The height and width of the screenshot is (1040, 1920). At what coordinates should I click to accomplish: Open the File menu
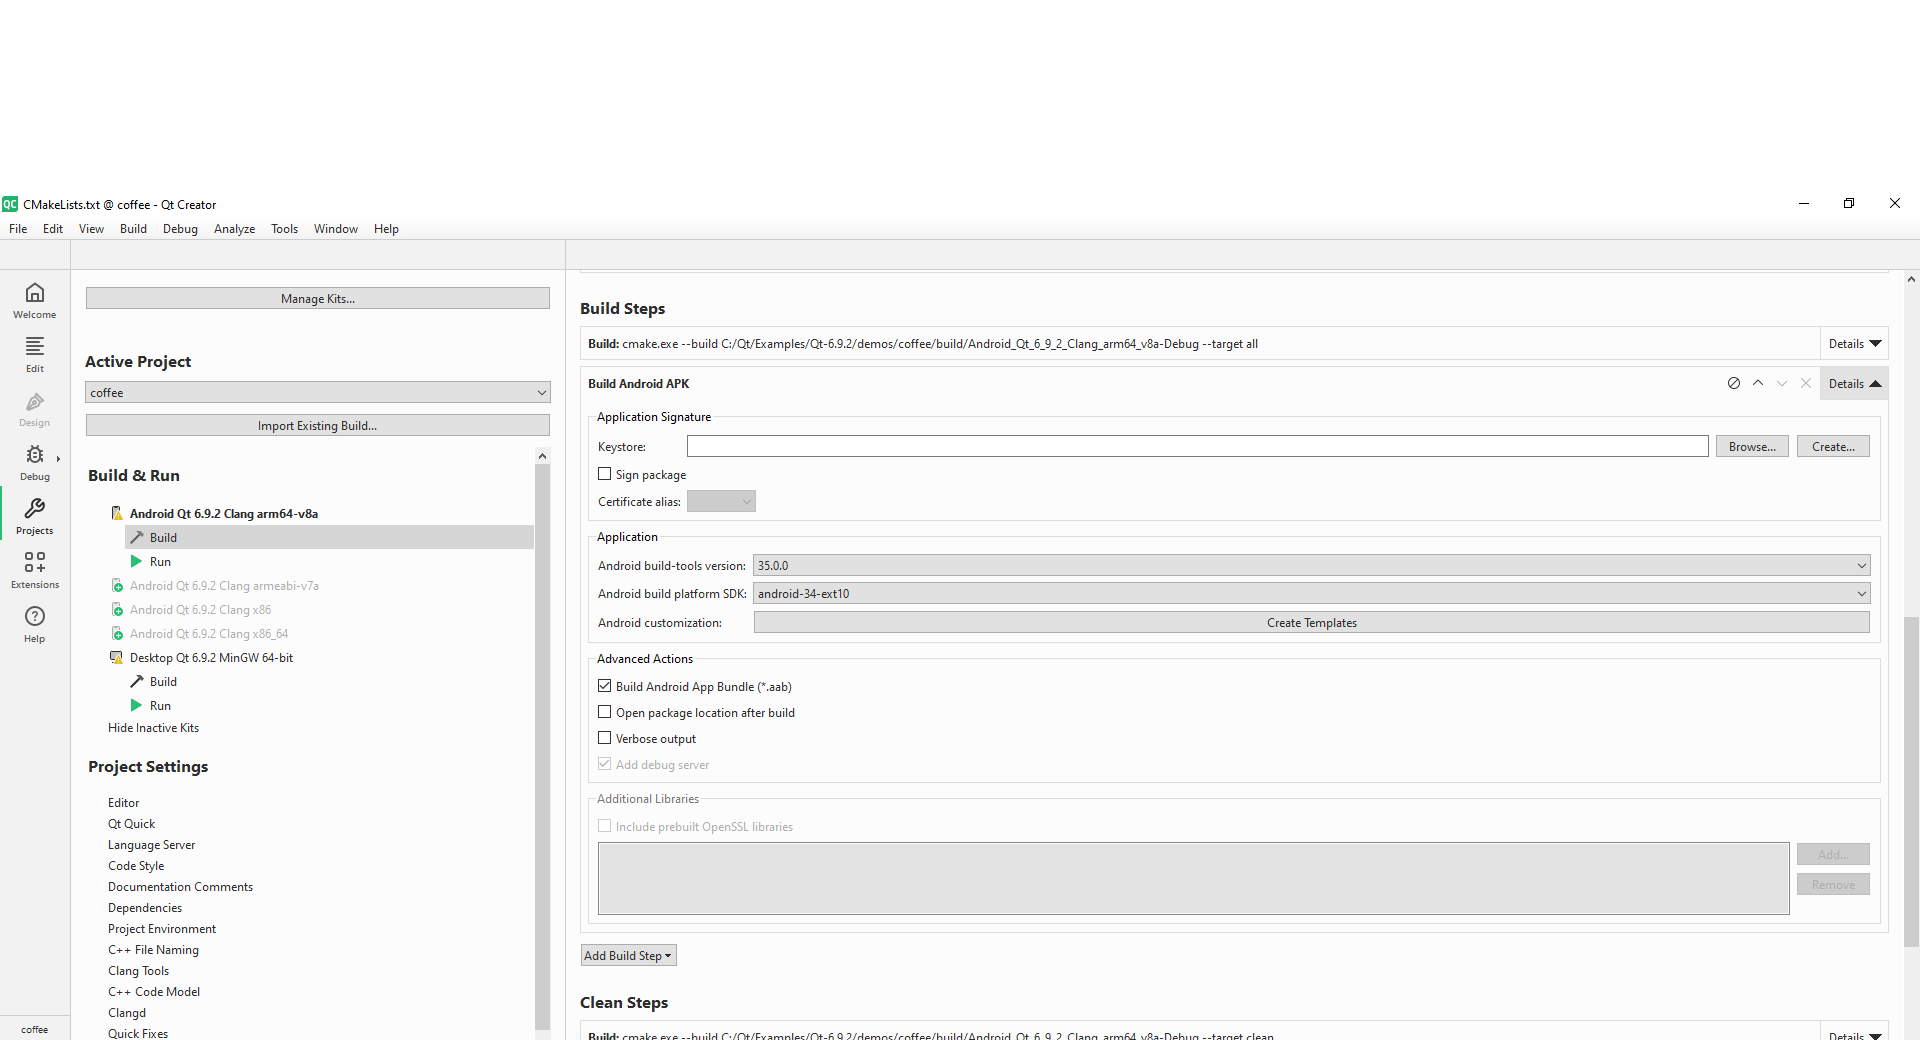tap(18, 229)
